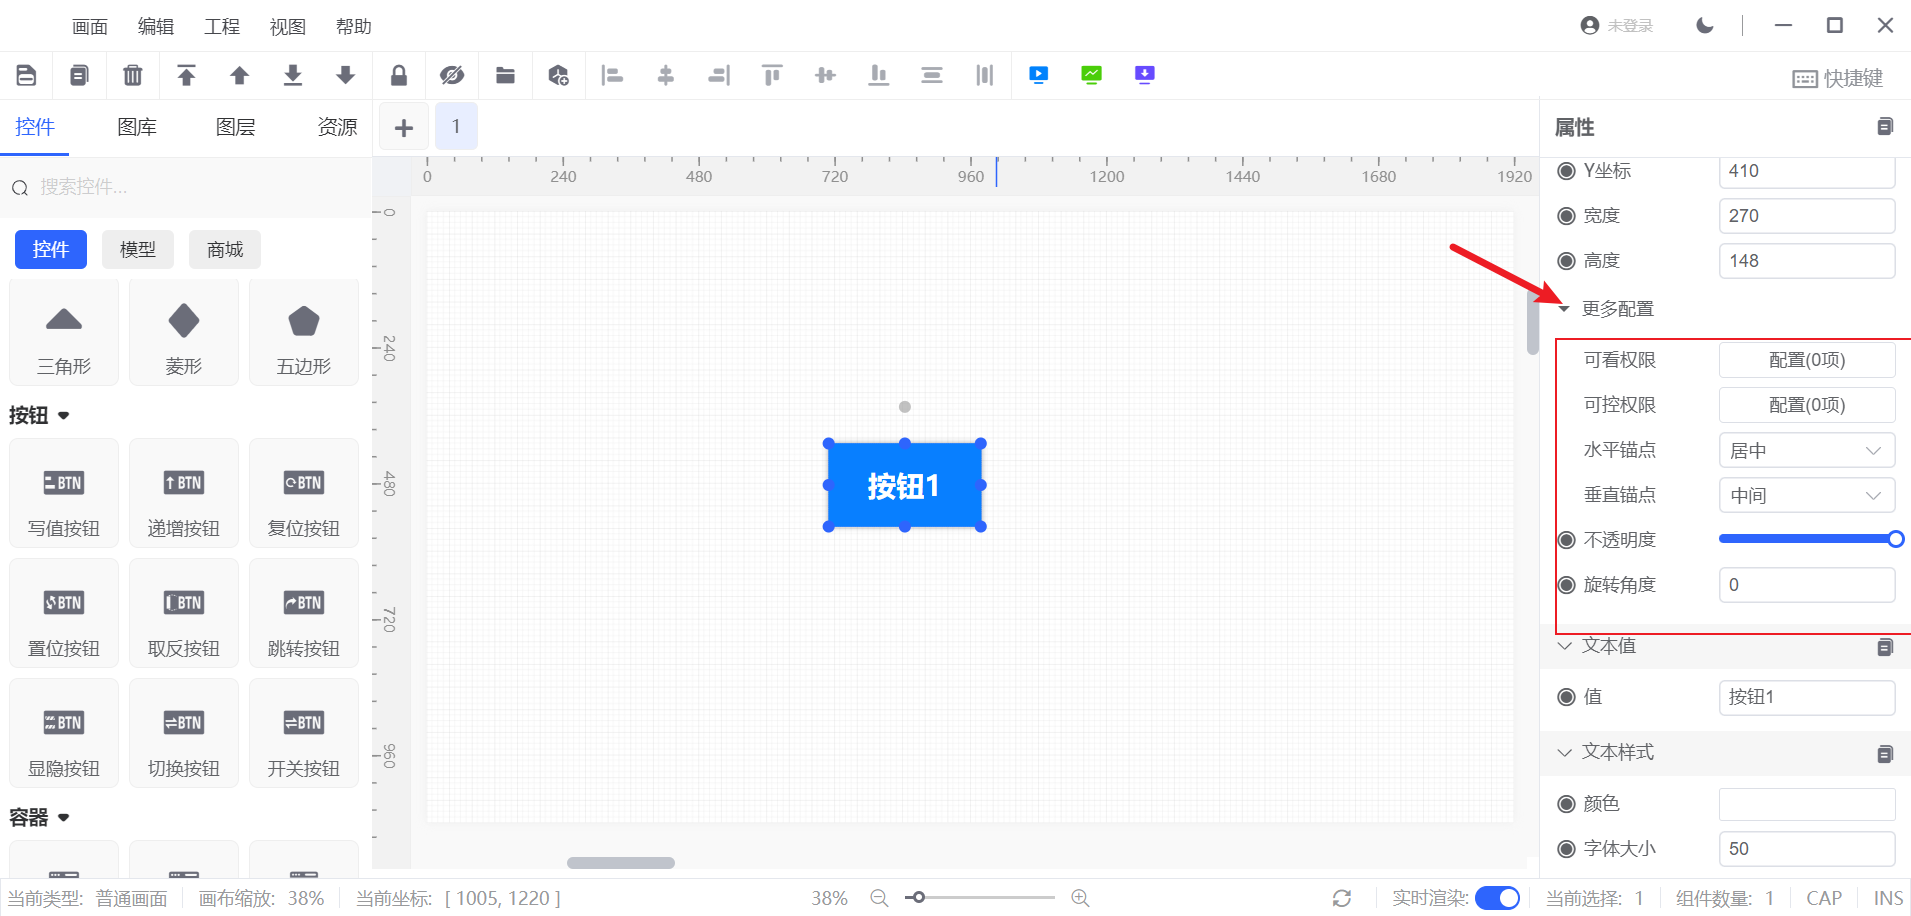Click the 不透明度 slider handle
Viewport: 1911px width, 916px height.
[1895, 540]
